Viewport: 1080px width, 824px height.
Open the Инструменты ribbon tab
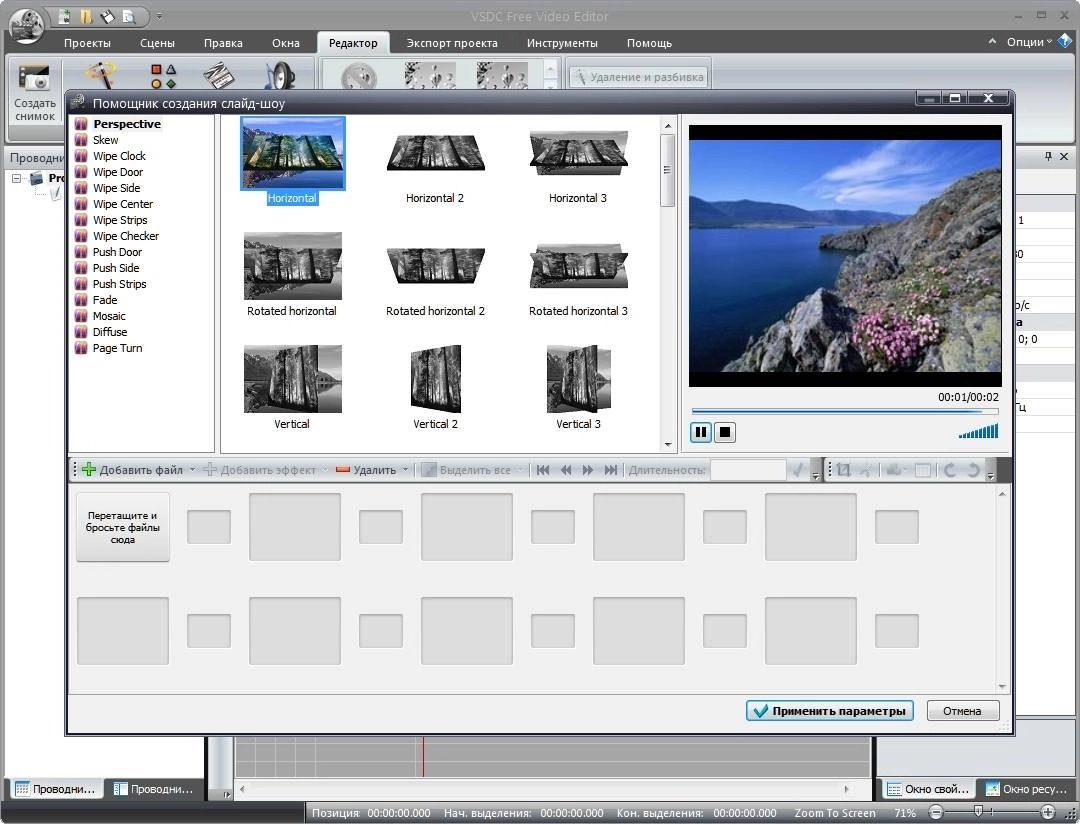562,43
